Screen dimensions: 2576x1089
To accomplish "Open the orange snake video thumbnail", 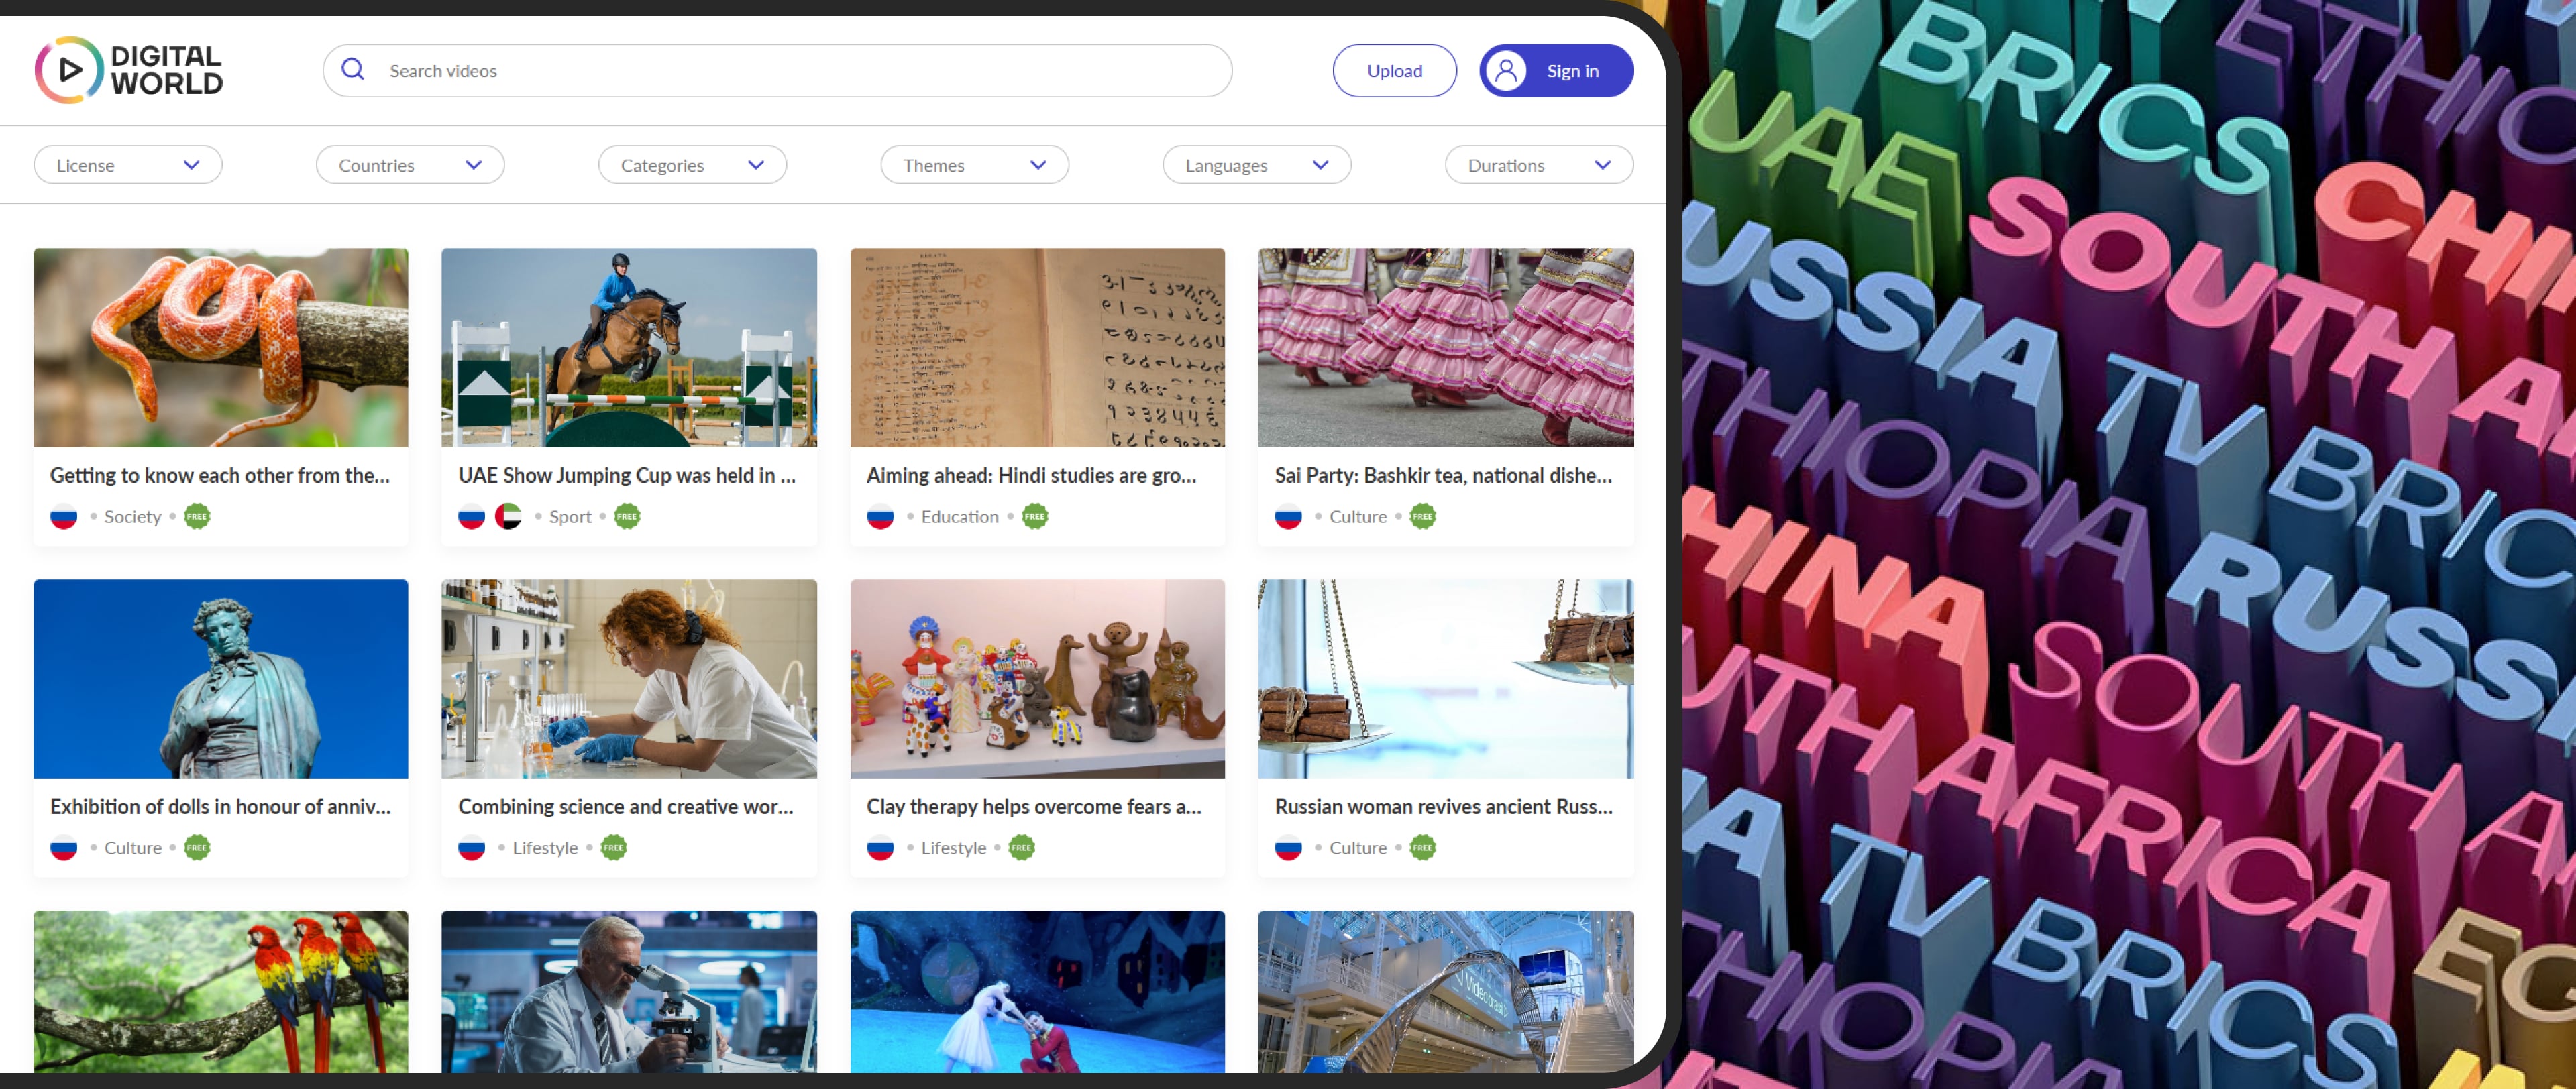I will (221, 347).
